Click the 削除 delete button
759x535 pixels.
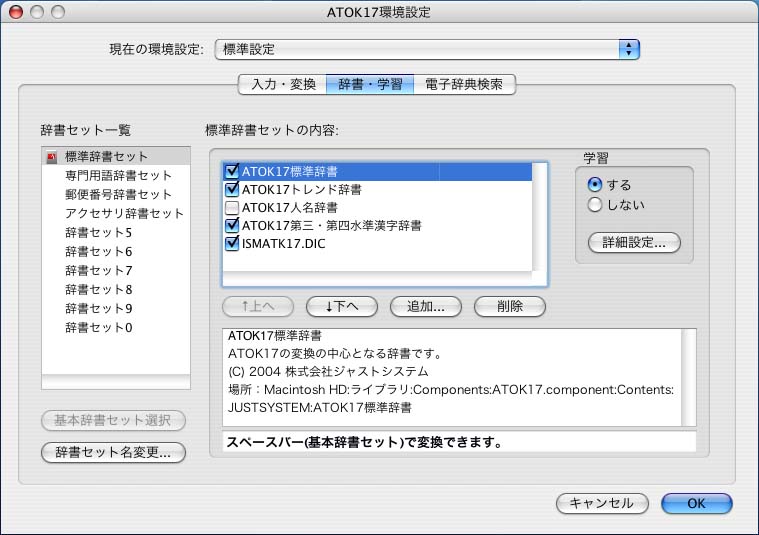coord(510,306)
